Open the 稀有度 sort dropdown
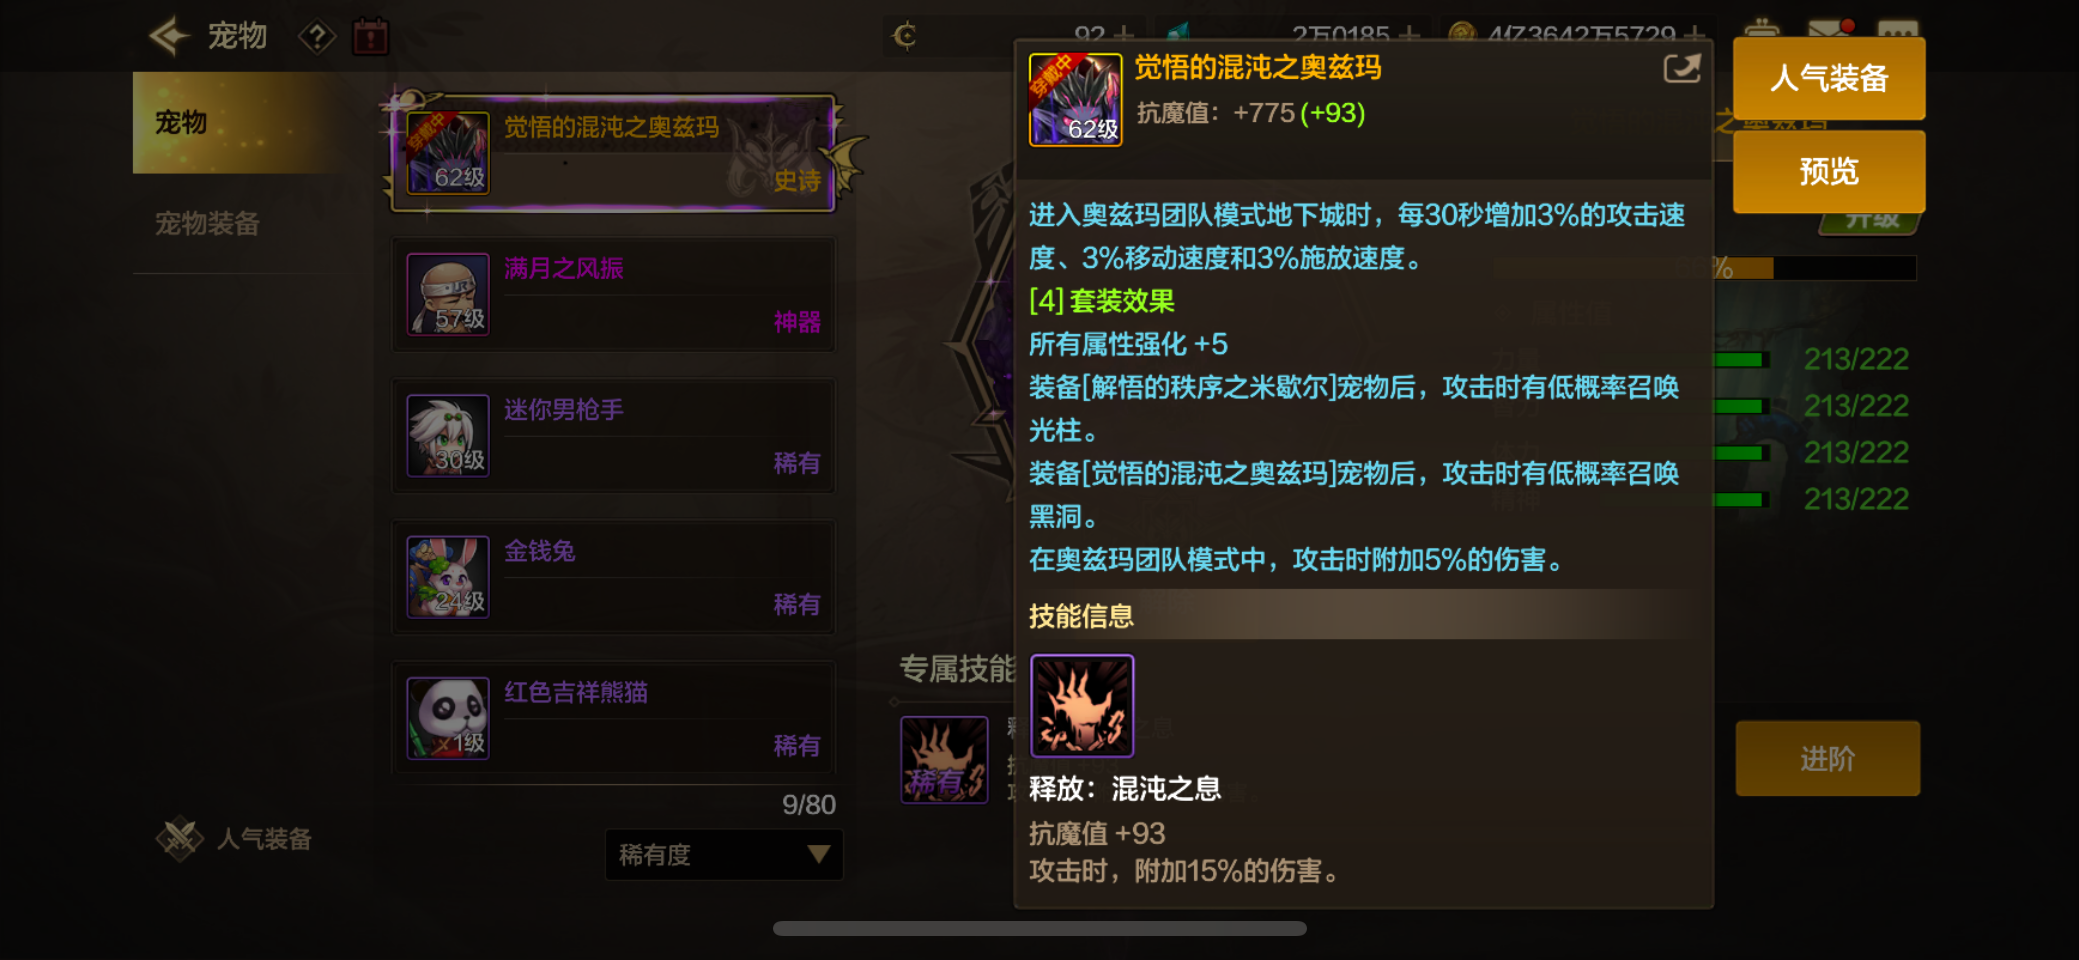The height and width of the screenshot is (960, 2079). [x=724, y=855]
